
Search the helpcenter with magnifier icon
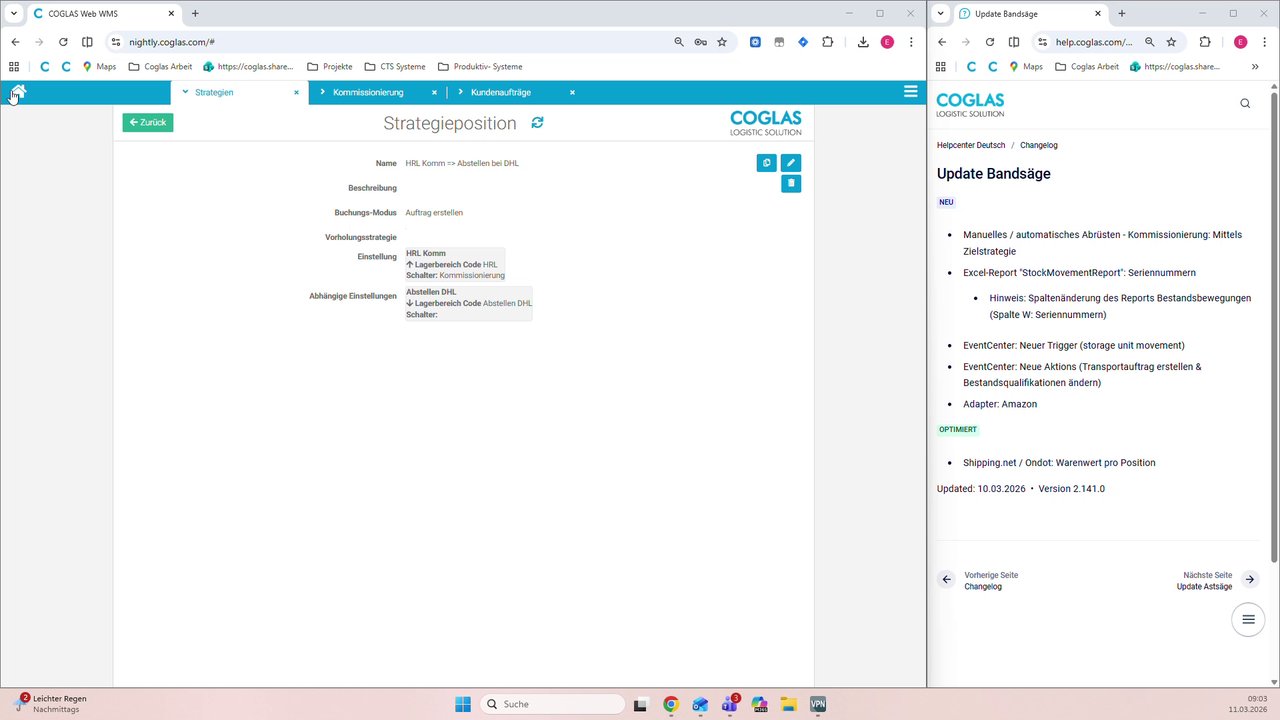[1245, 103]
